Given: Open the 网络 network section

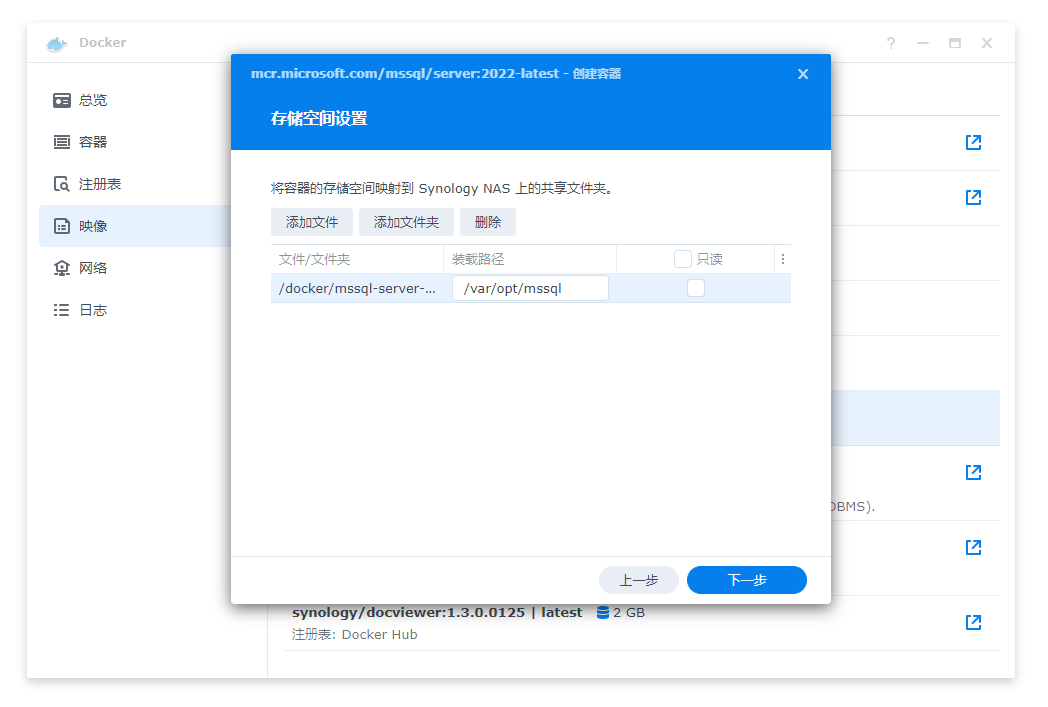Looking at the screenshot, I should point(135,268).
